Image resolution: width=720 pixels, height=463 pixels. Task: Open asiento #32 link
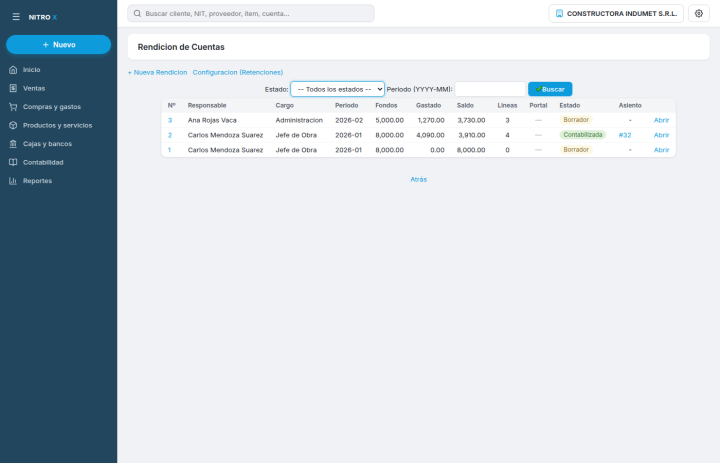625,135
